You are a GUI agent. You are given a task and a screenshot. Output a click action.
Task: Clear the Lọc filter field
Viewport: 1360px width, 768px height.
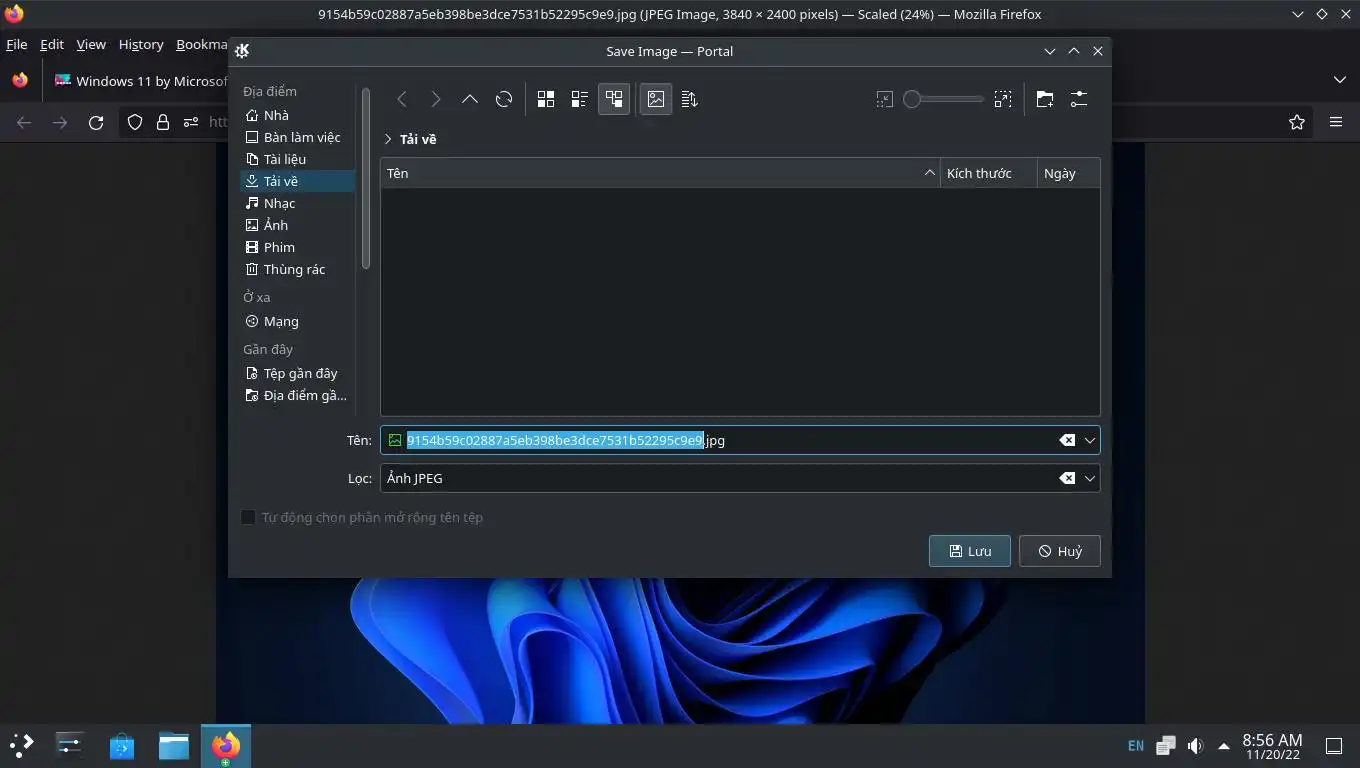click(1067, 478)
